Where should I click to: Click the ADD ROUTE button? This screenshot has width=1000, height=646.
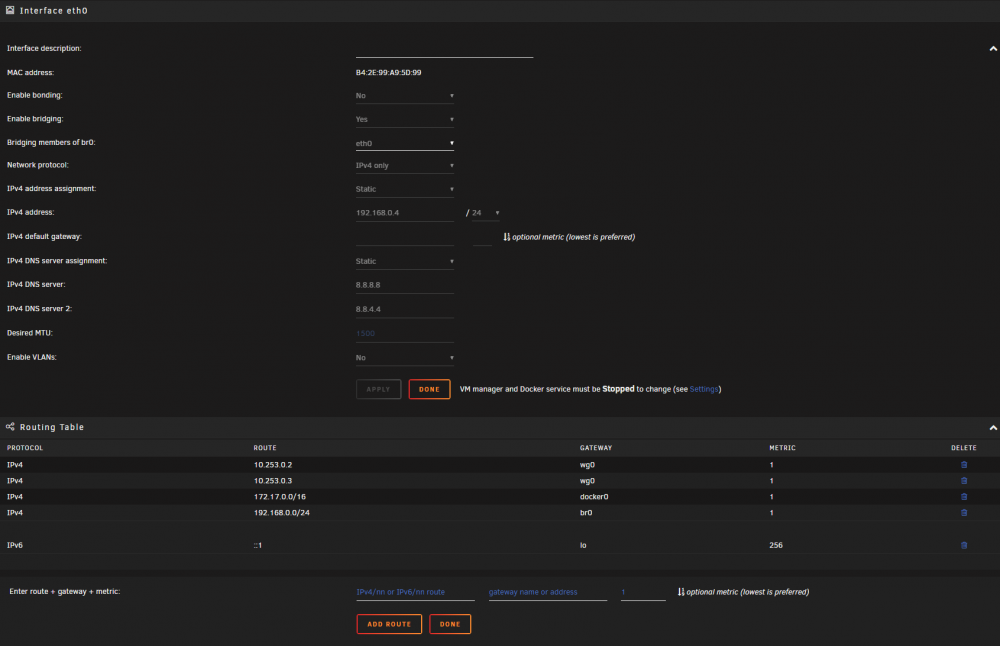pos(389,624)
